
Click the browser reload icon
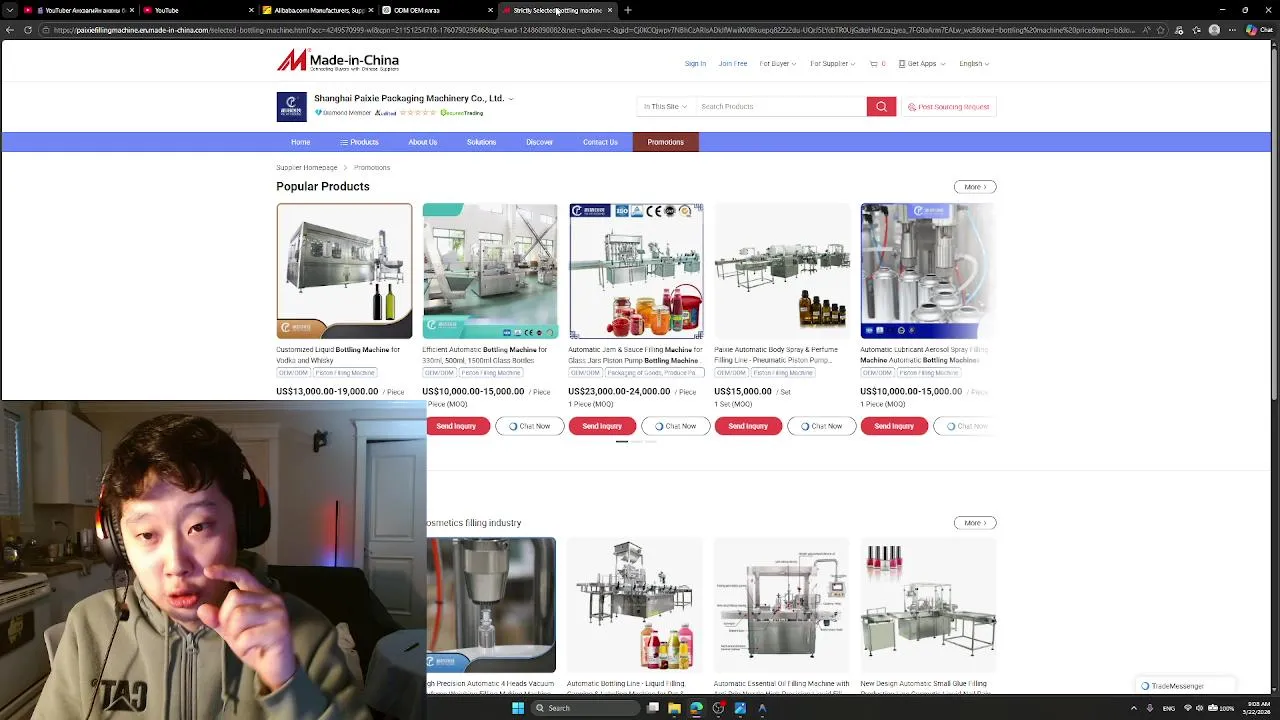point(28,30)
